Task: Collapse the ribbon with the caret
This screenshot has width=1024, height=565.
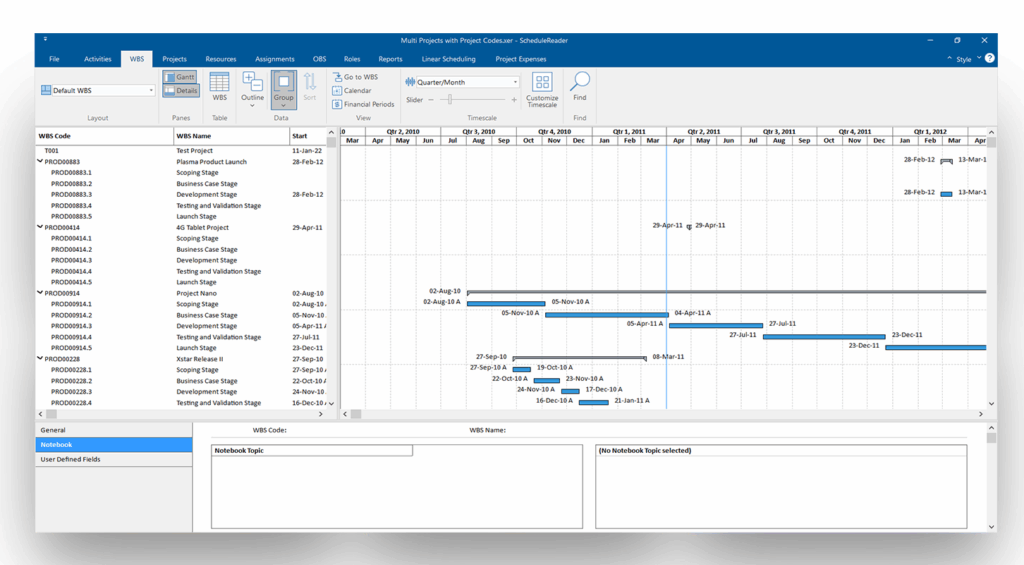Action: coord(949,58)
